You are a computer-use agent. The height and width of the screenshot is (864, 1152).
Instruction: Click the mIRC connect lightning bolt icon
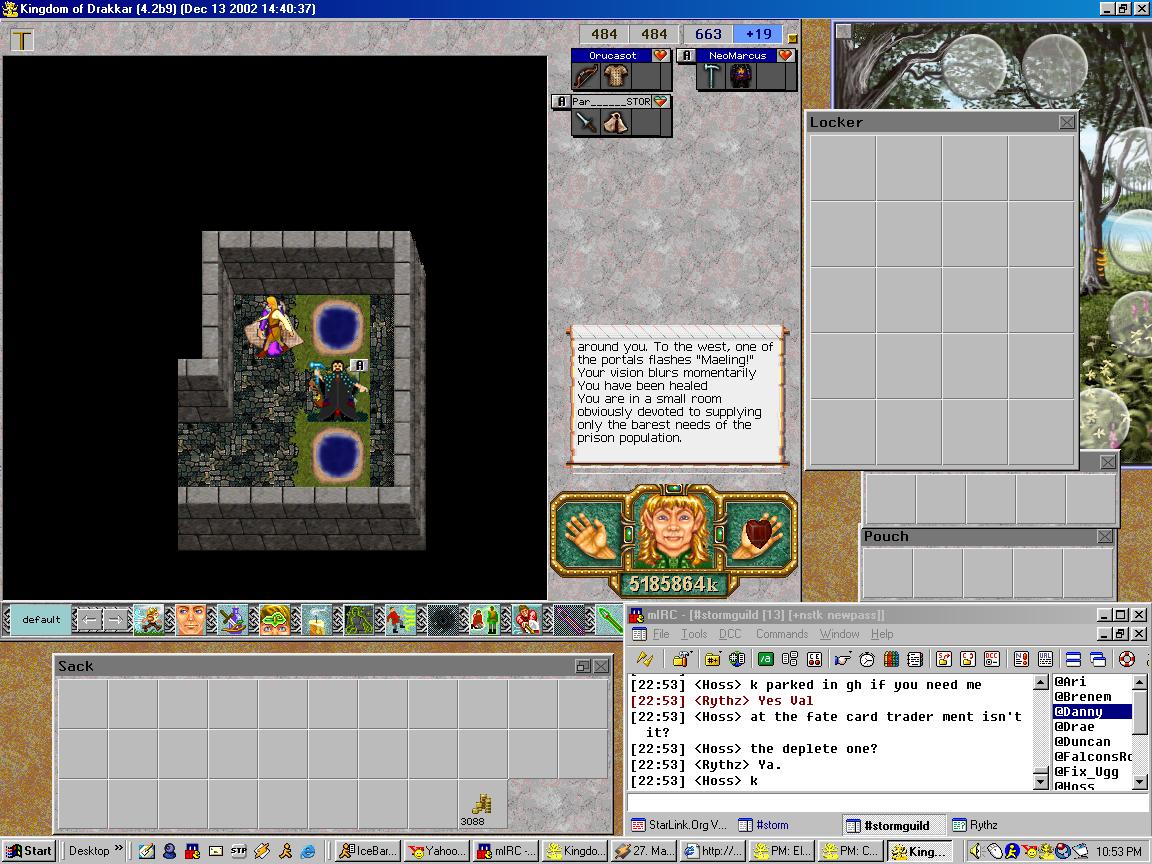(x=645, y=659)
